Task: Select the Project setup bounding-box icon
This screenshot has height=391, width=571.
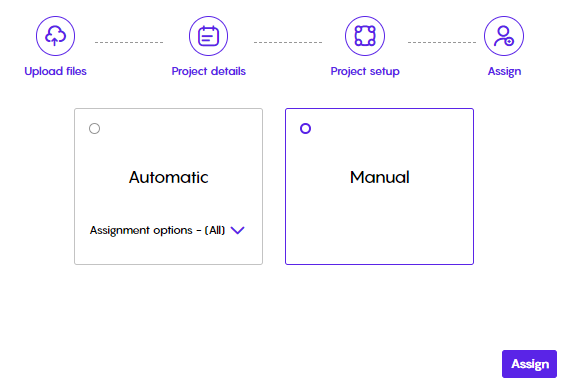Action: pos(365,36)
